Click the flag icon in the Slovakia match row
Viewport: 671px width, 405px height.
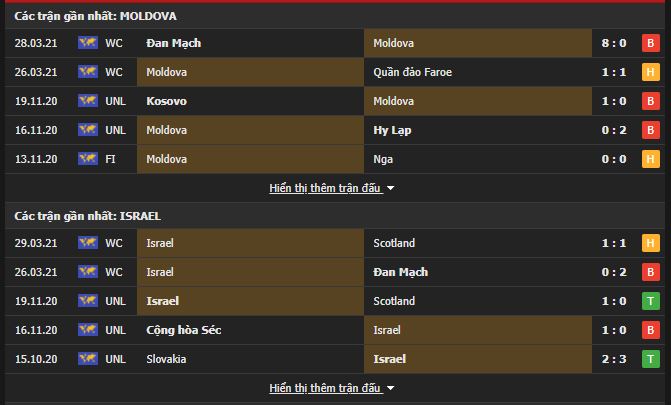tap(87, 358)
